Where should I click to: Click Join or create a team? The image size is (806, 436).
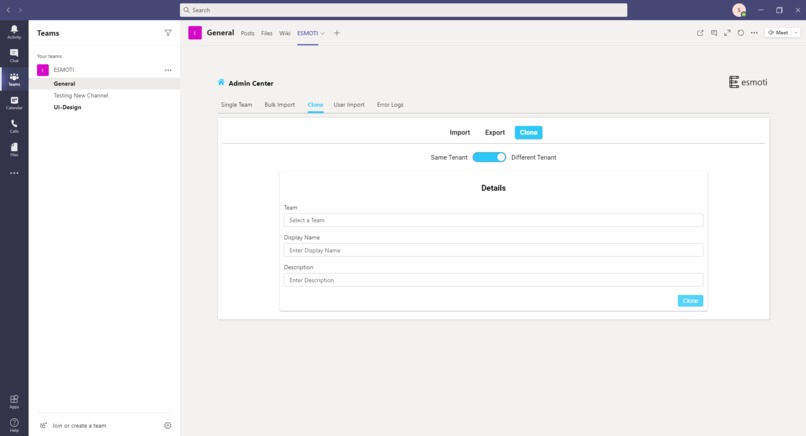[x=79, y=426]
